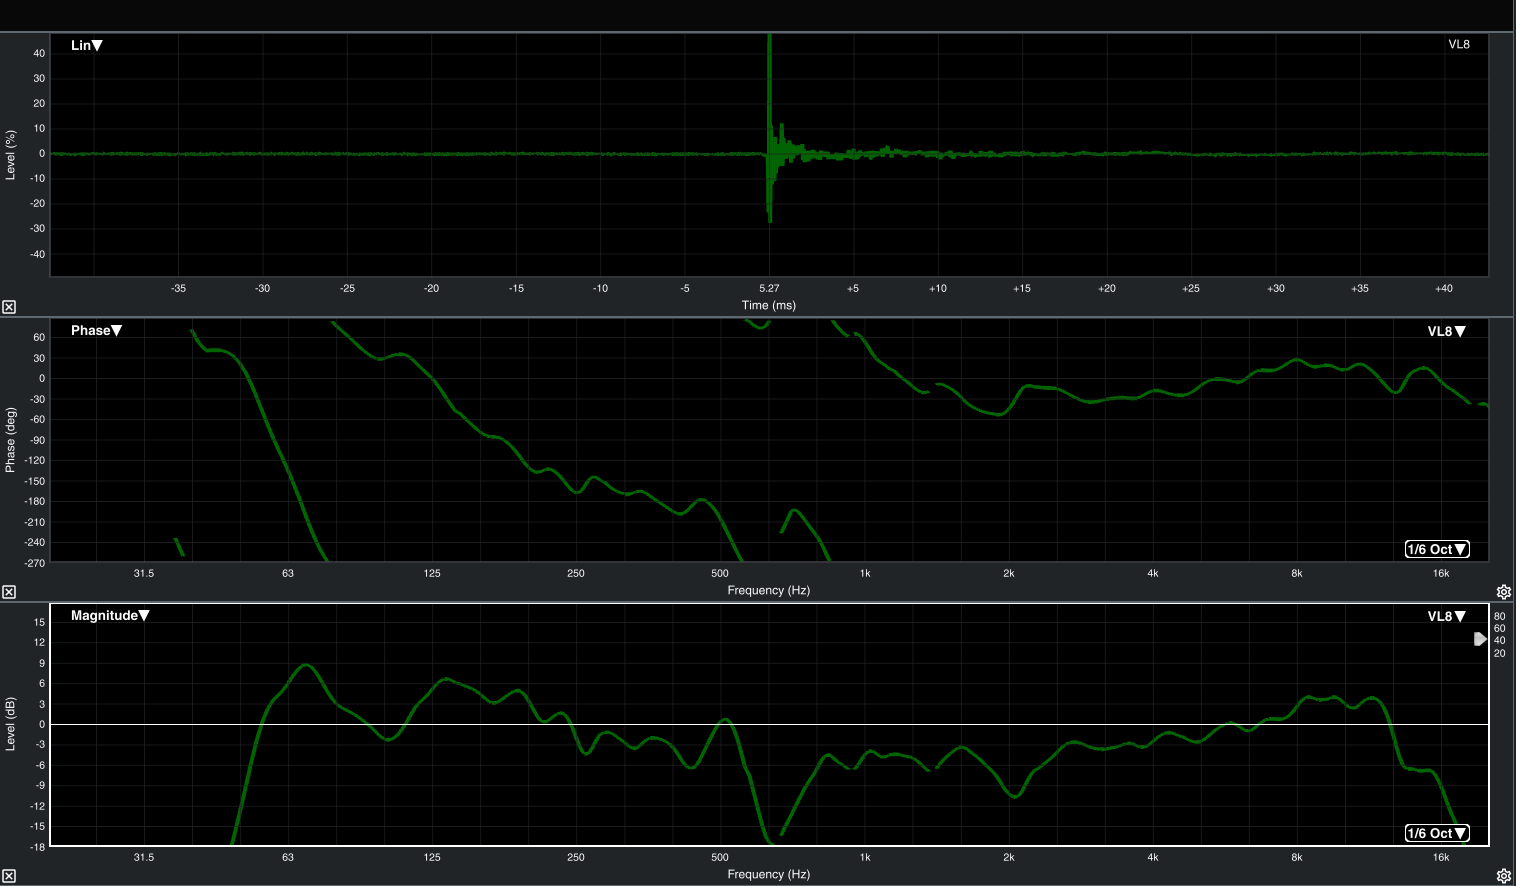1516x886 pixels.
Task: Open the Lin graph type dropdown
Action: (87, 45)
